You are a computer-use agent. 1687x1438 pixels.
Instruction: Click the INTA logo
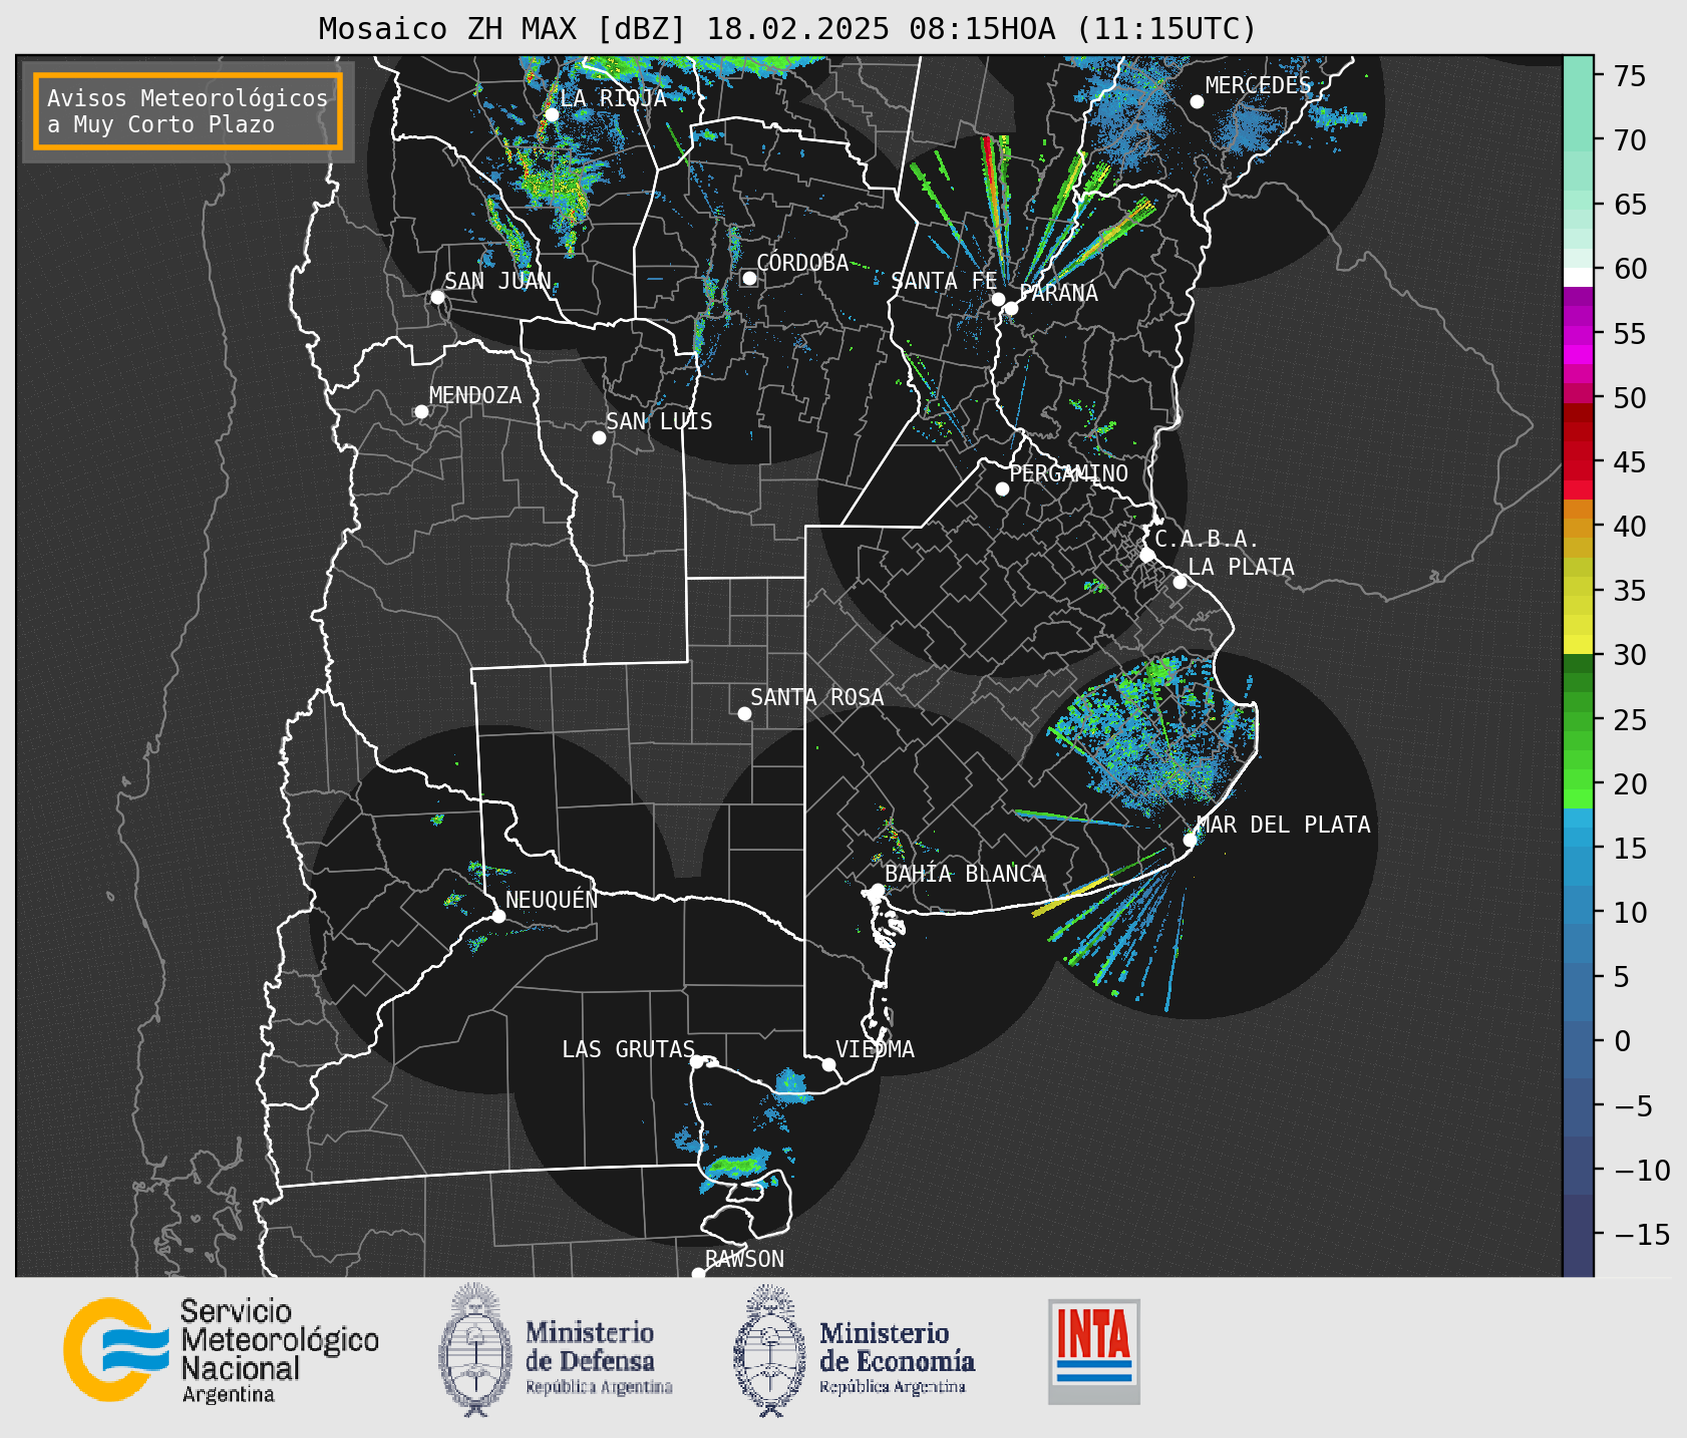pyautogui.click(x=1094, y=1351)
